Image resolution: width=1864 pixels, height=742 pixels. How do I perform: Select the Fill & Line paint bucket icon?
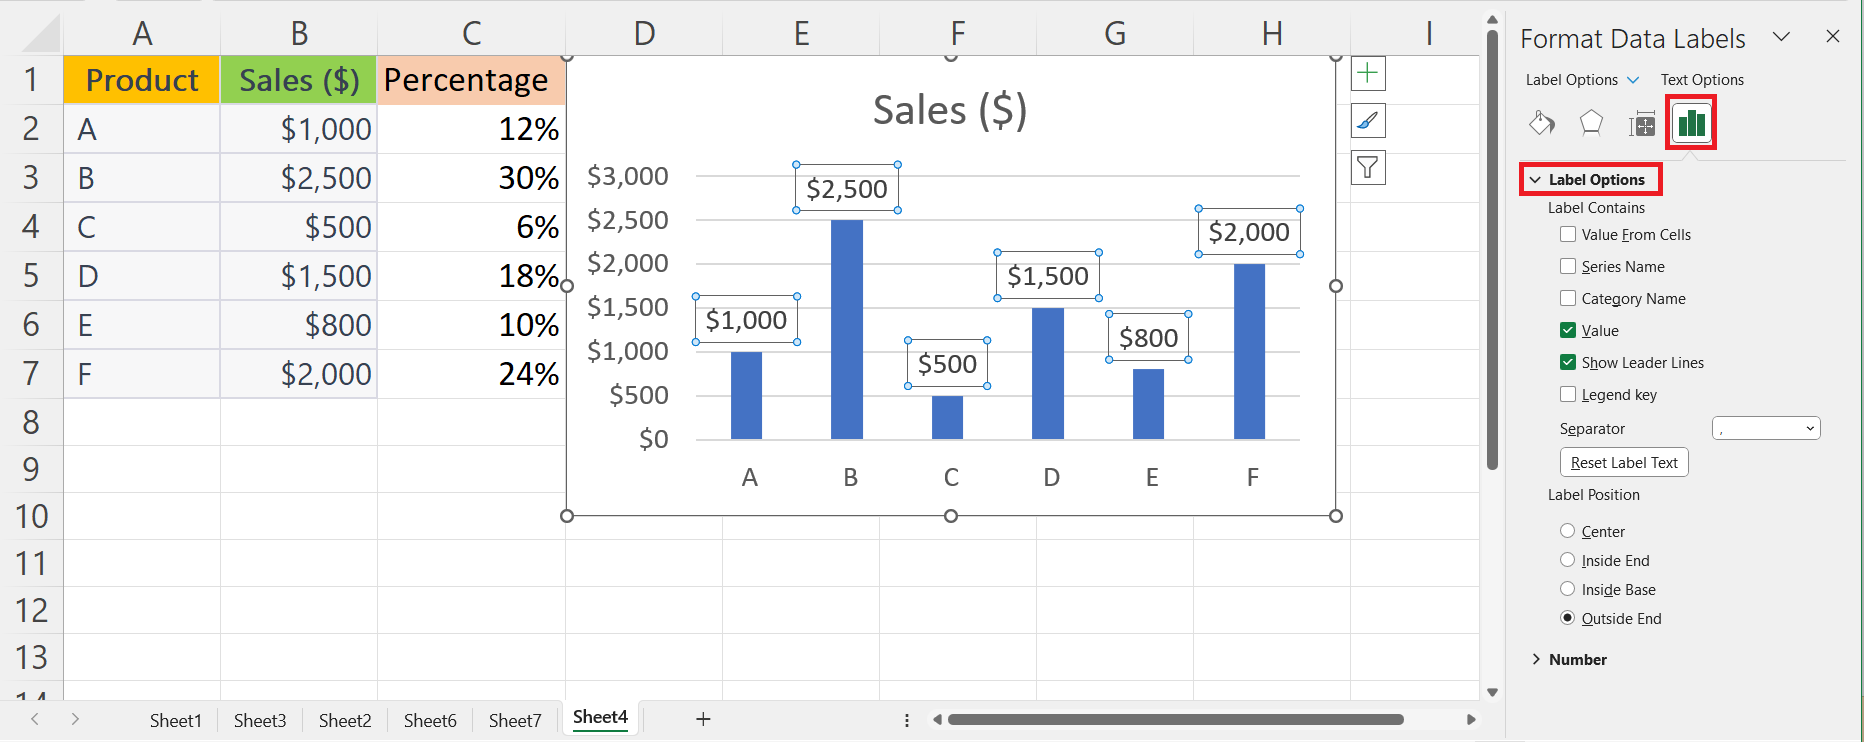tap(1542, 123)
